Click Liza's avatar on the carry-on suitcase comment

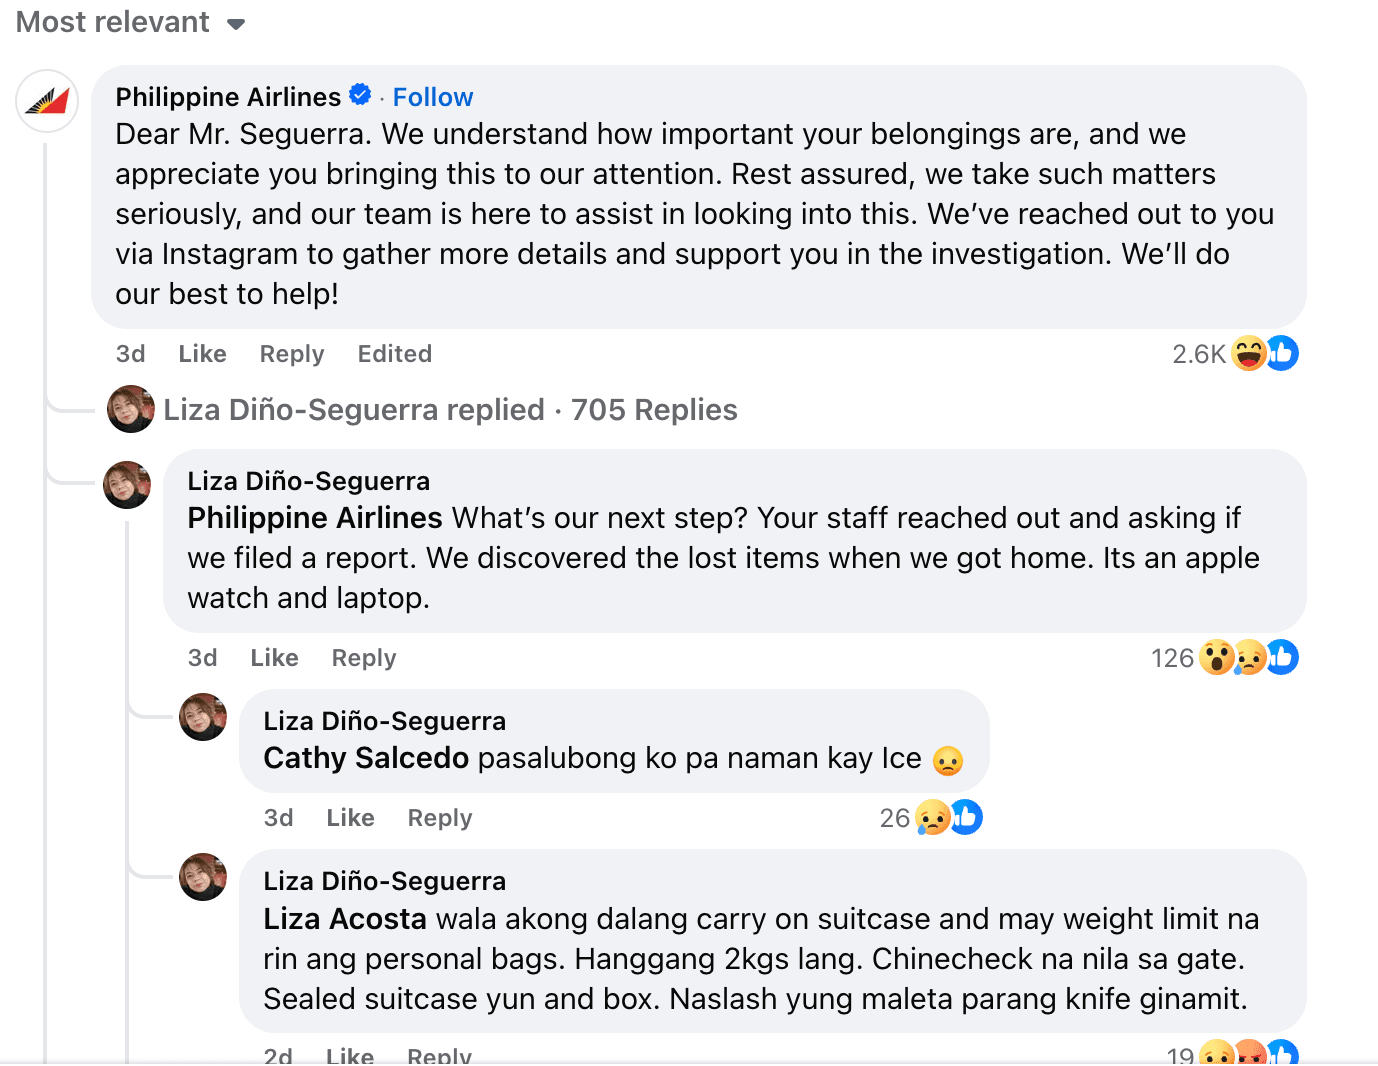[x=203, y=877]
